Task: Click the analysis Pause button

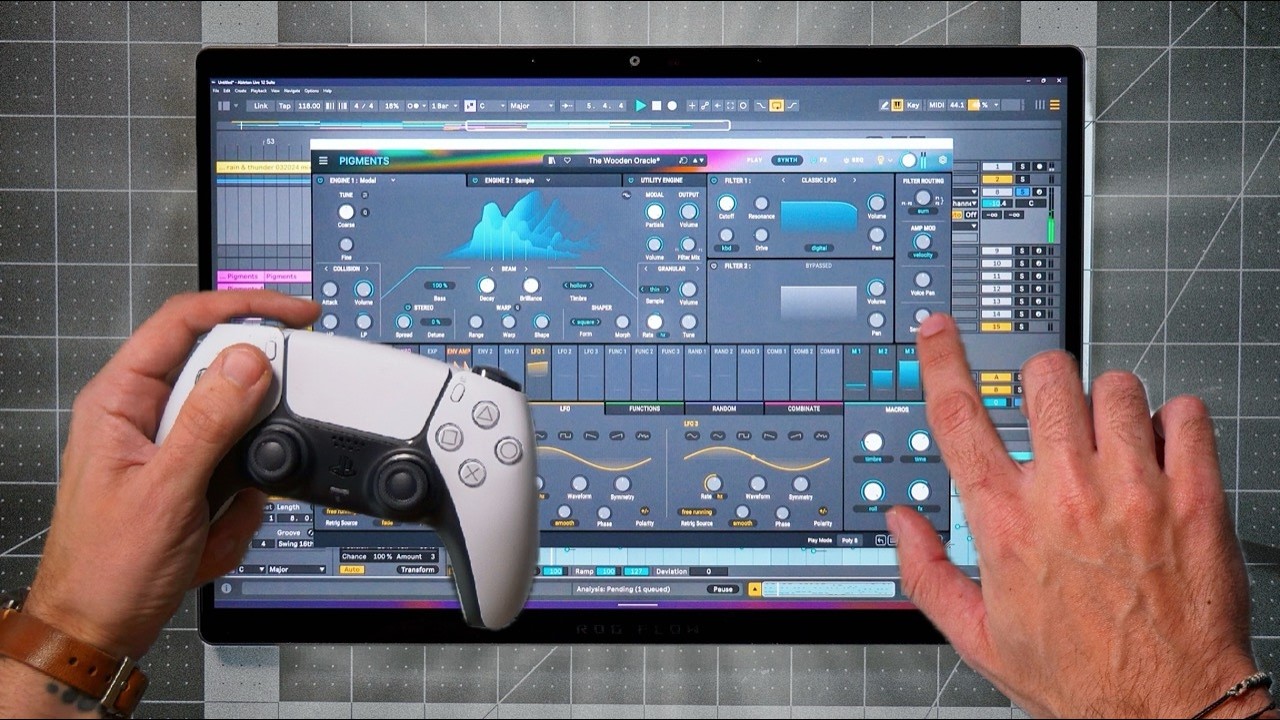Action: pyautogui.click(x=722, y=589)
